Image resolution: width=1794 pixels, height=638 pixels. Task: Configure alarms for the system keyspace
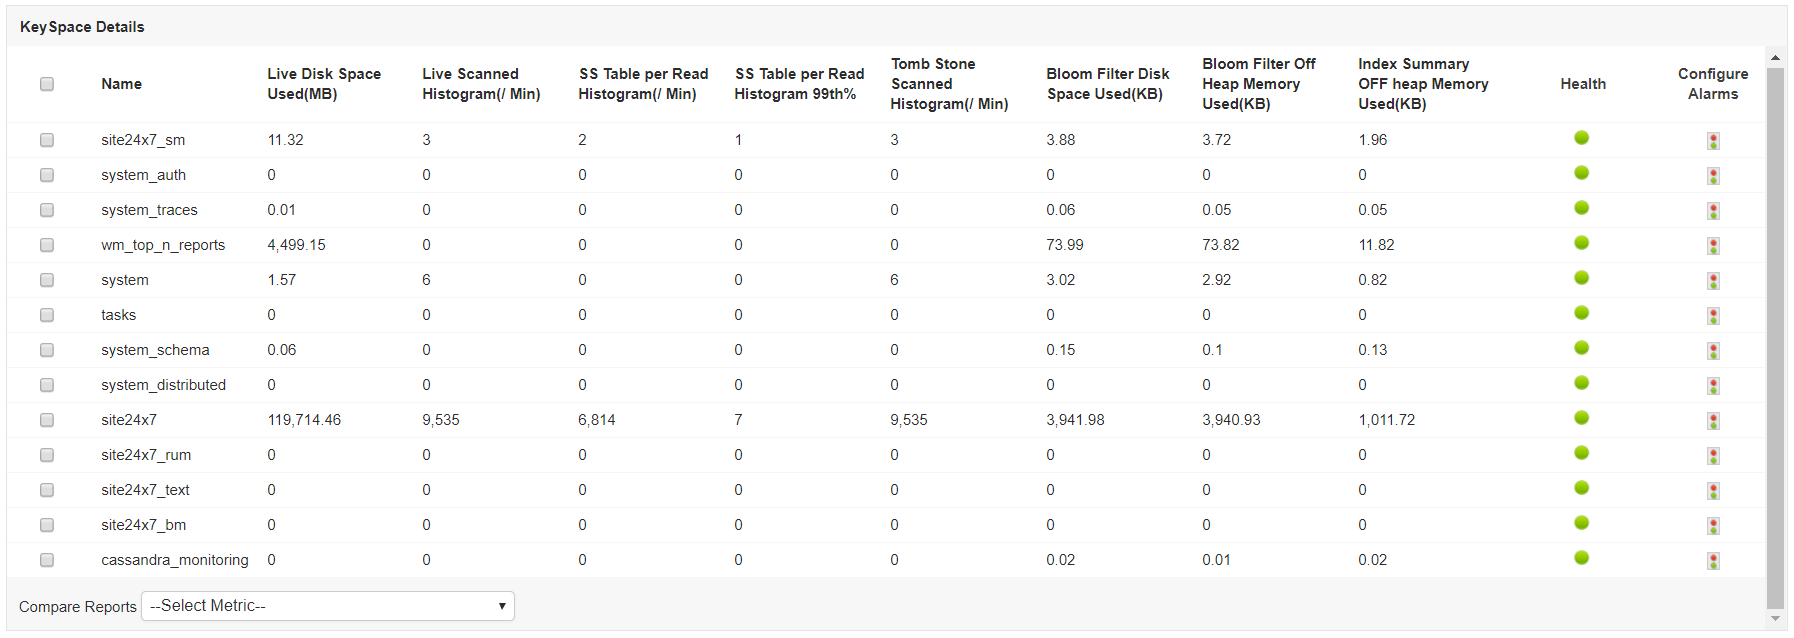[x=1713, y=281]
